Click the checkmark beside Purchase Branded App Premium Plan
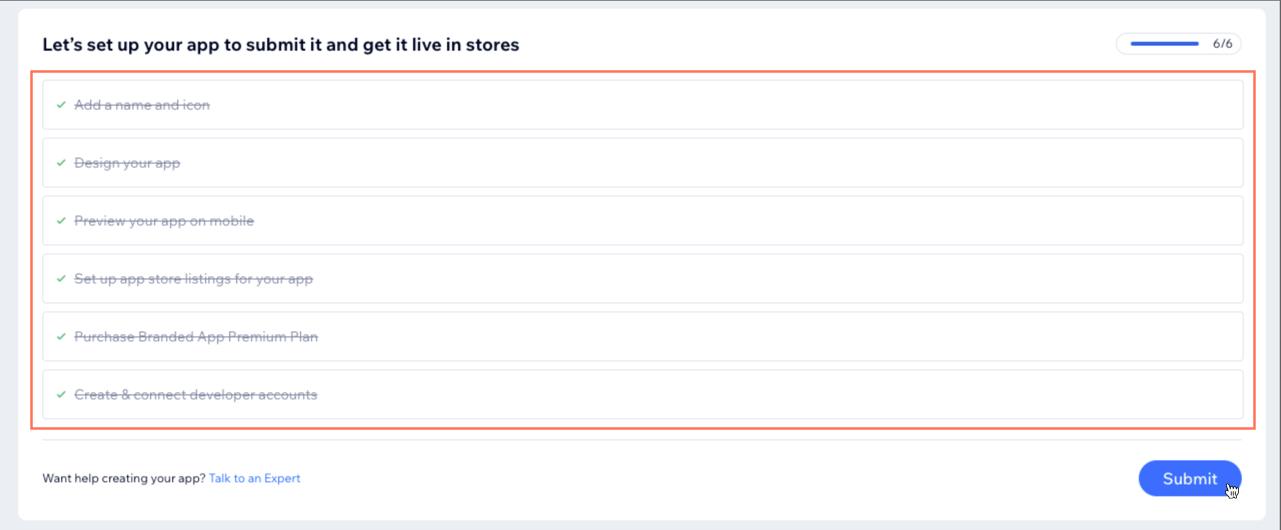 61,337
